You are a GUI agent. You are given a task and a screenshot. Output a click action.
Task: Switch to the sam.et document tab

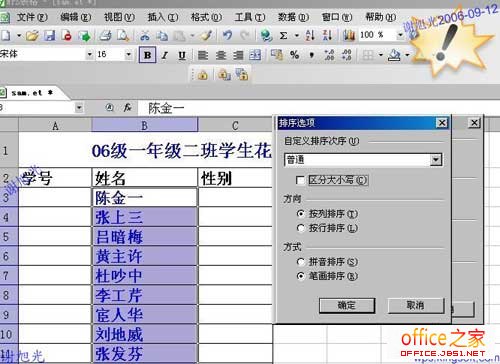point(32,93)
